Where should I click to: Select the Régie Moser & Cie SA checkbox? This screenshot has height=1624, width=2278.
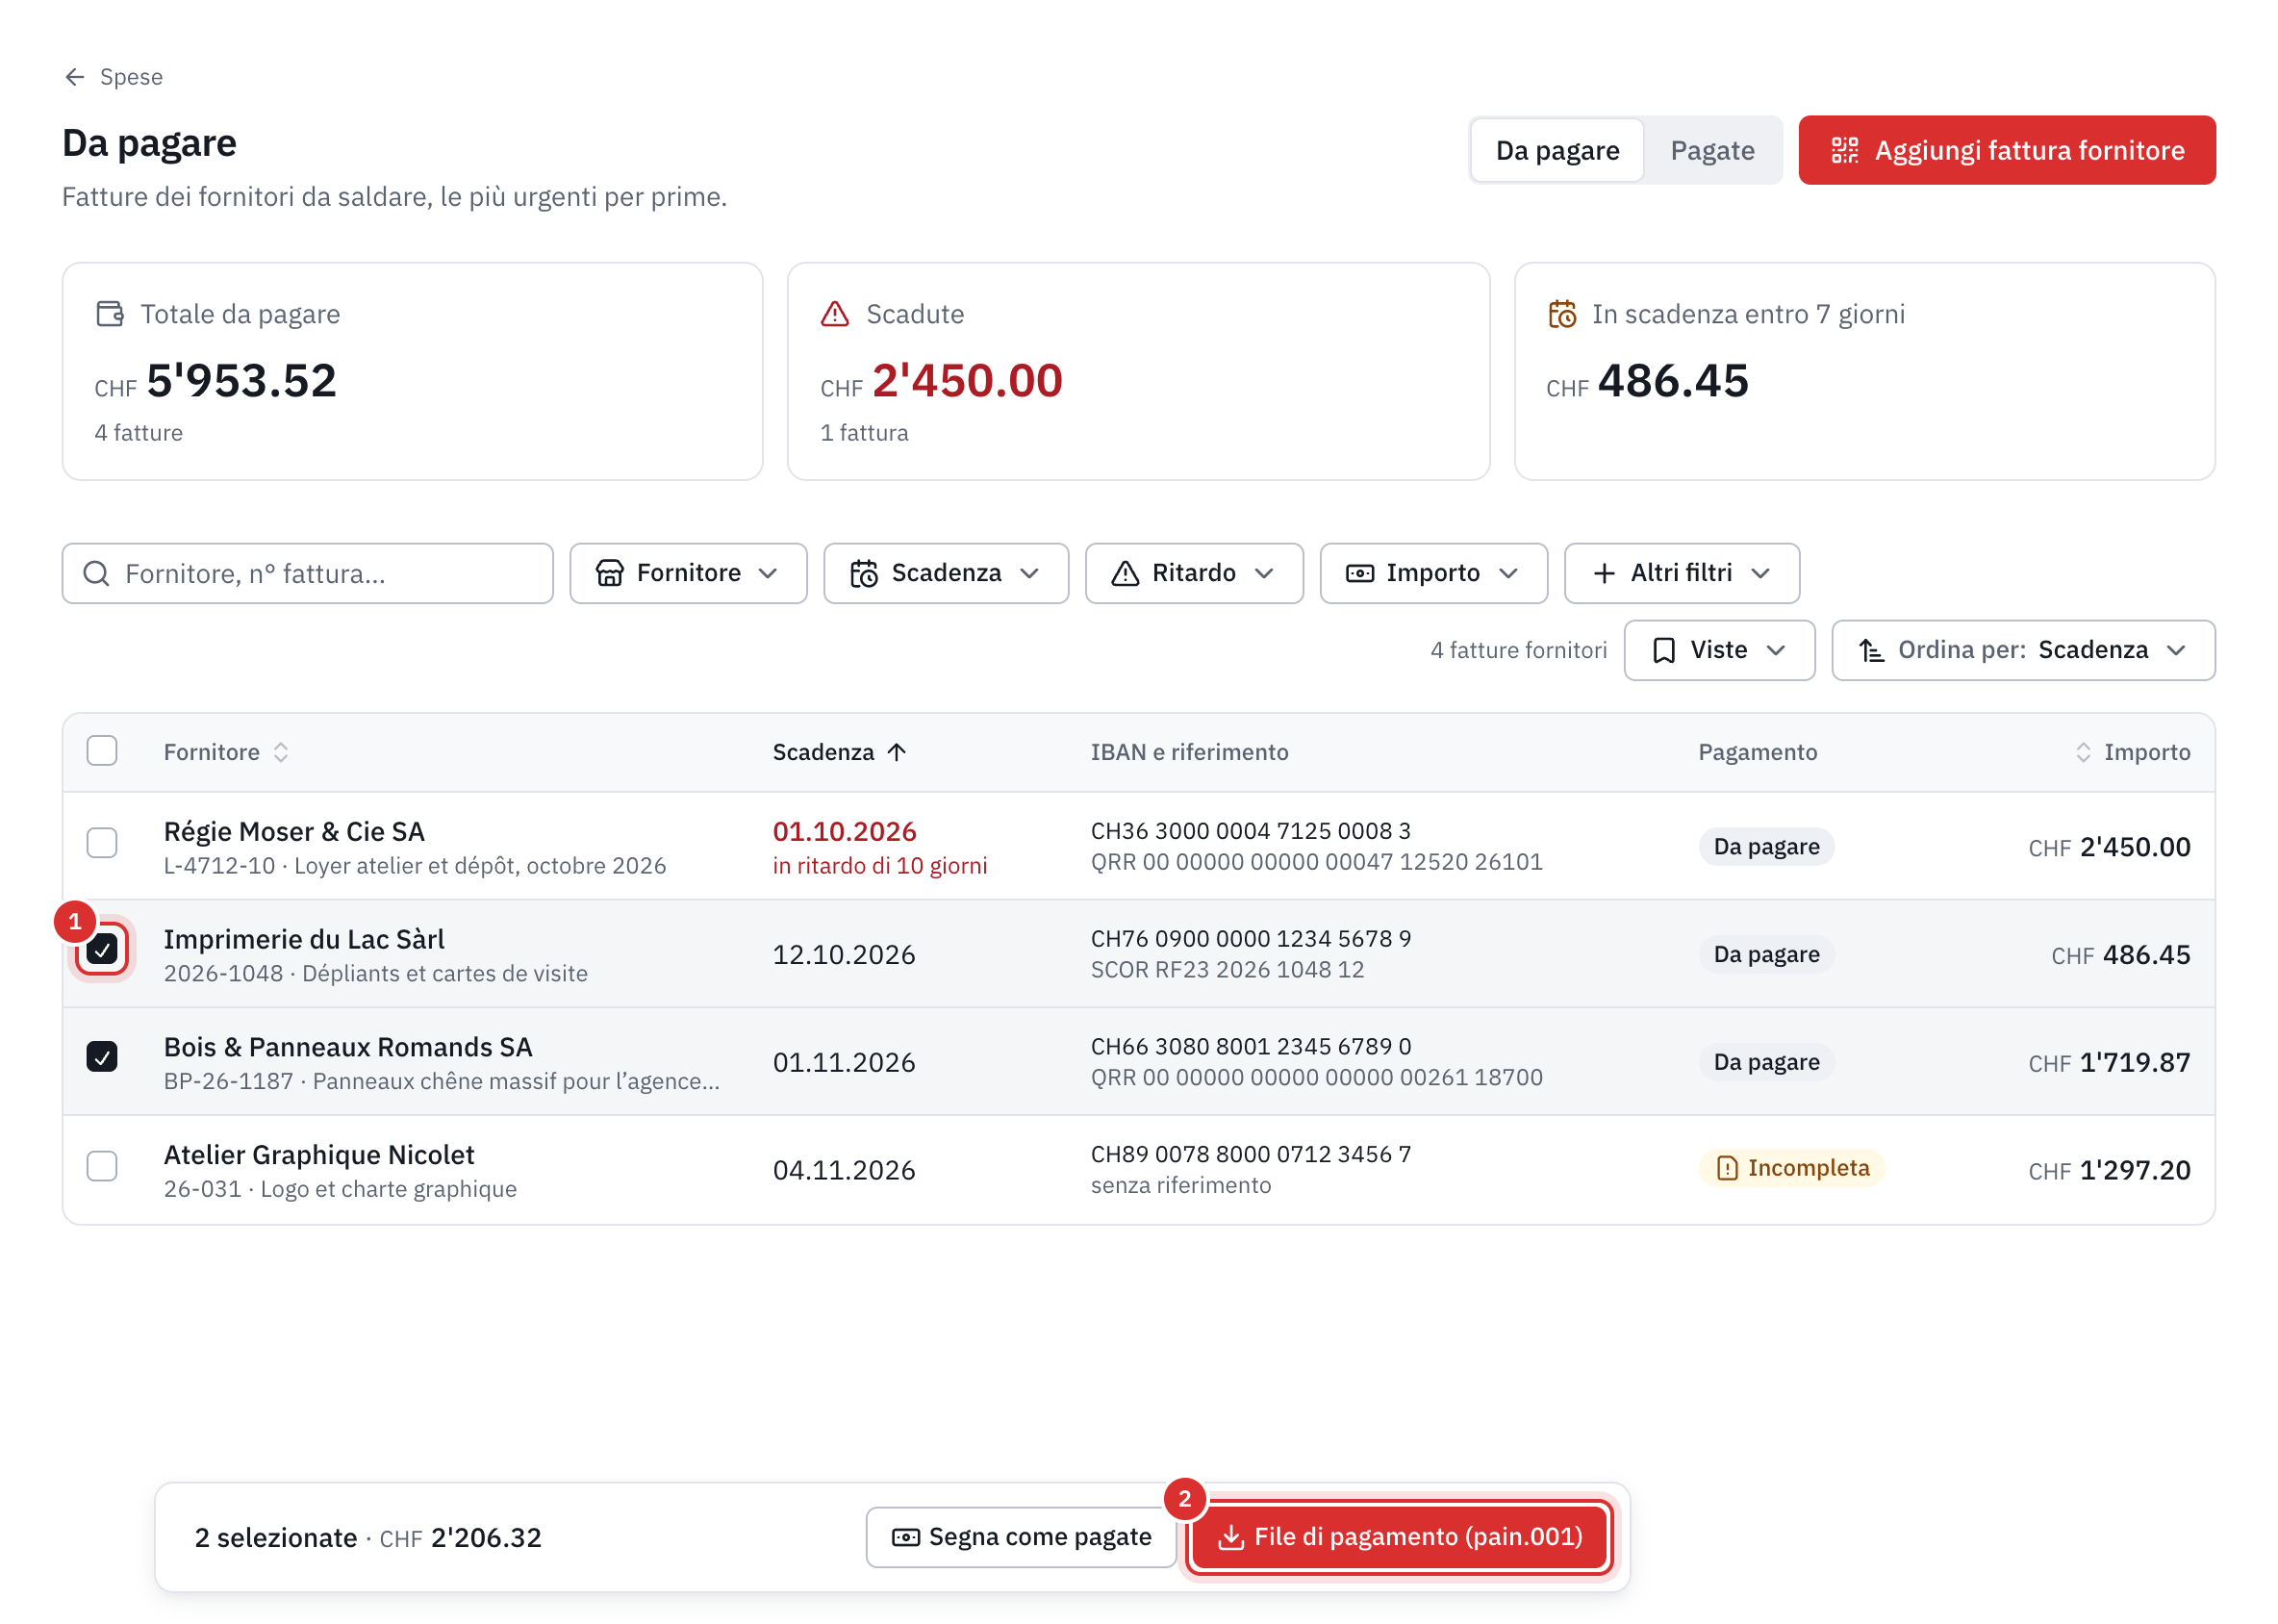pos(102,843)
